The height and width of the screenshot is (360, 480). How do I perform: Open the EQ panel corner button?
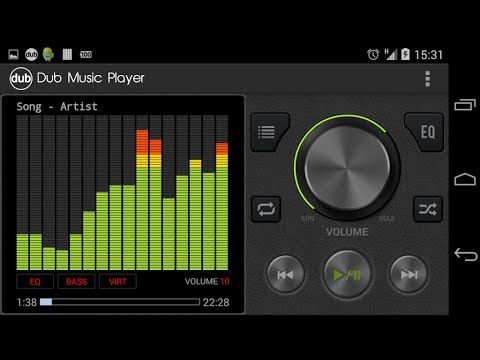[425, 132]
